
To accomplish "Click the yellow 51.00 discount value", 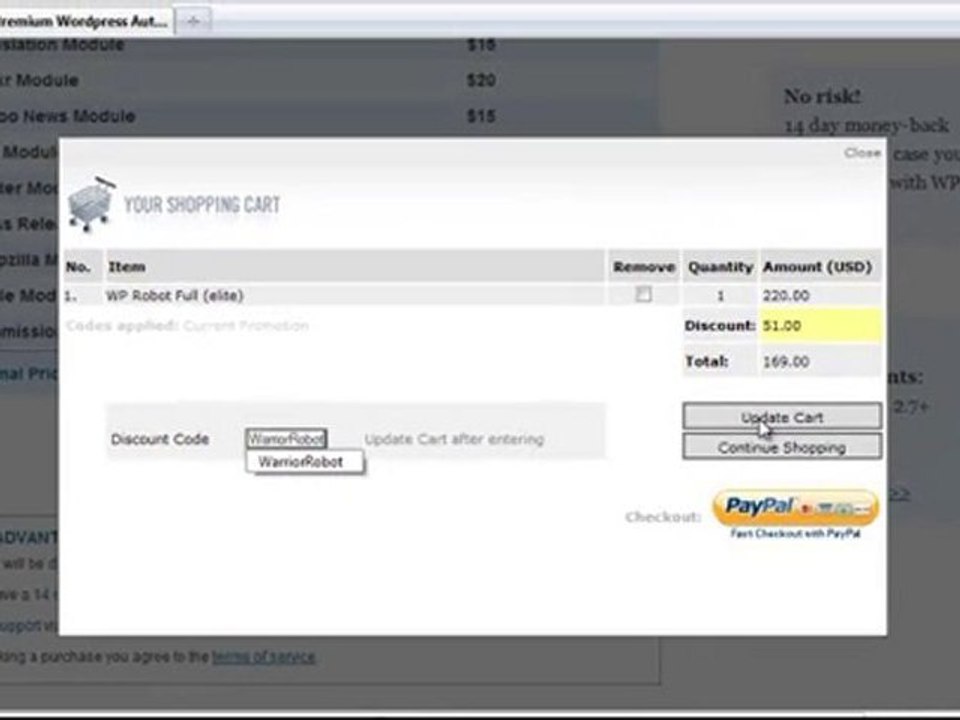I will pyautogui.click(x=820, y=326).
